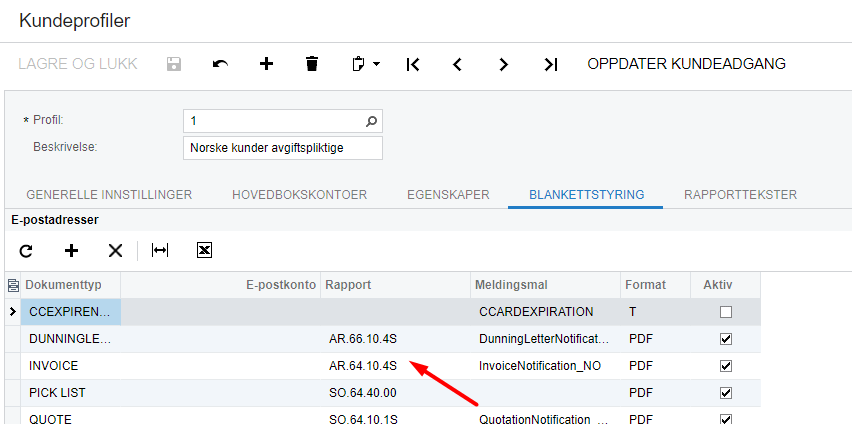Click report cell SO.64.40.00
This screenshot has width=852, height=424.
[x=396, y=392]
